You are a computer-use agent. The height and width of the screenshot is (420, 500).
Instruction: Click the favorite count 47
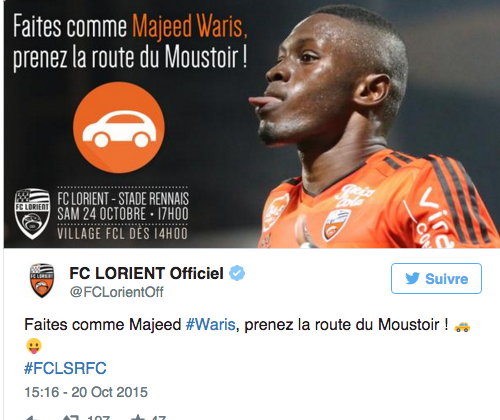[159, 418]
